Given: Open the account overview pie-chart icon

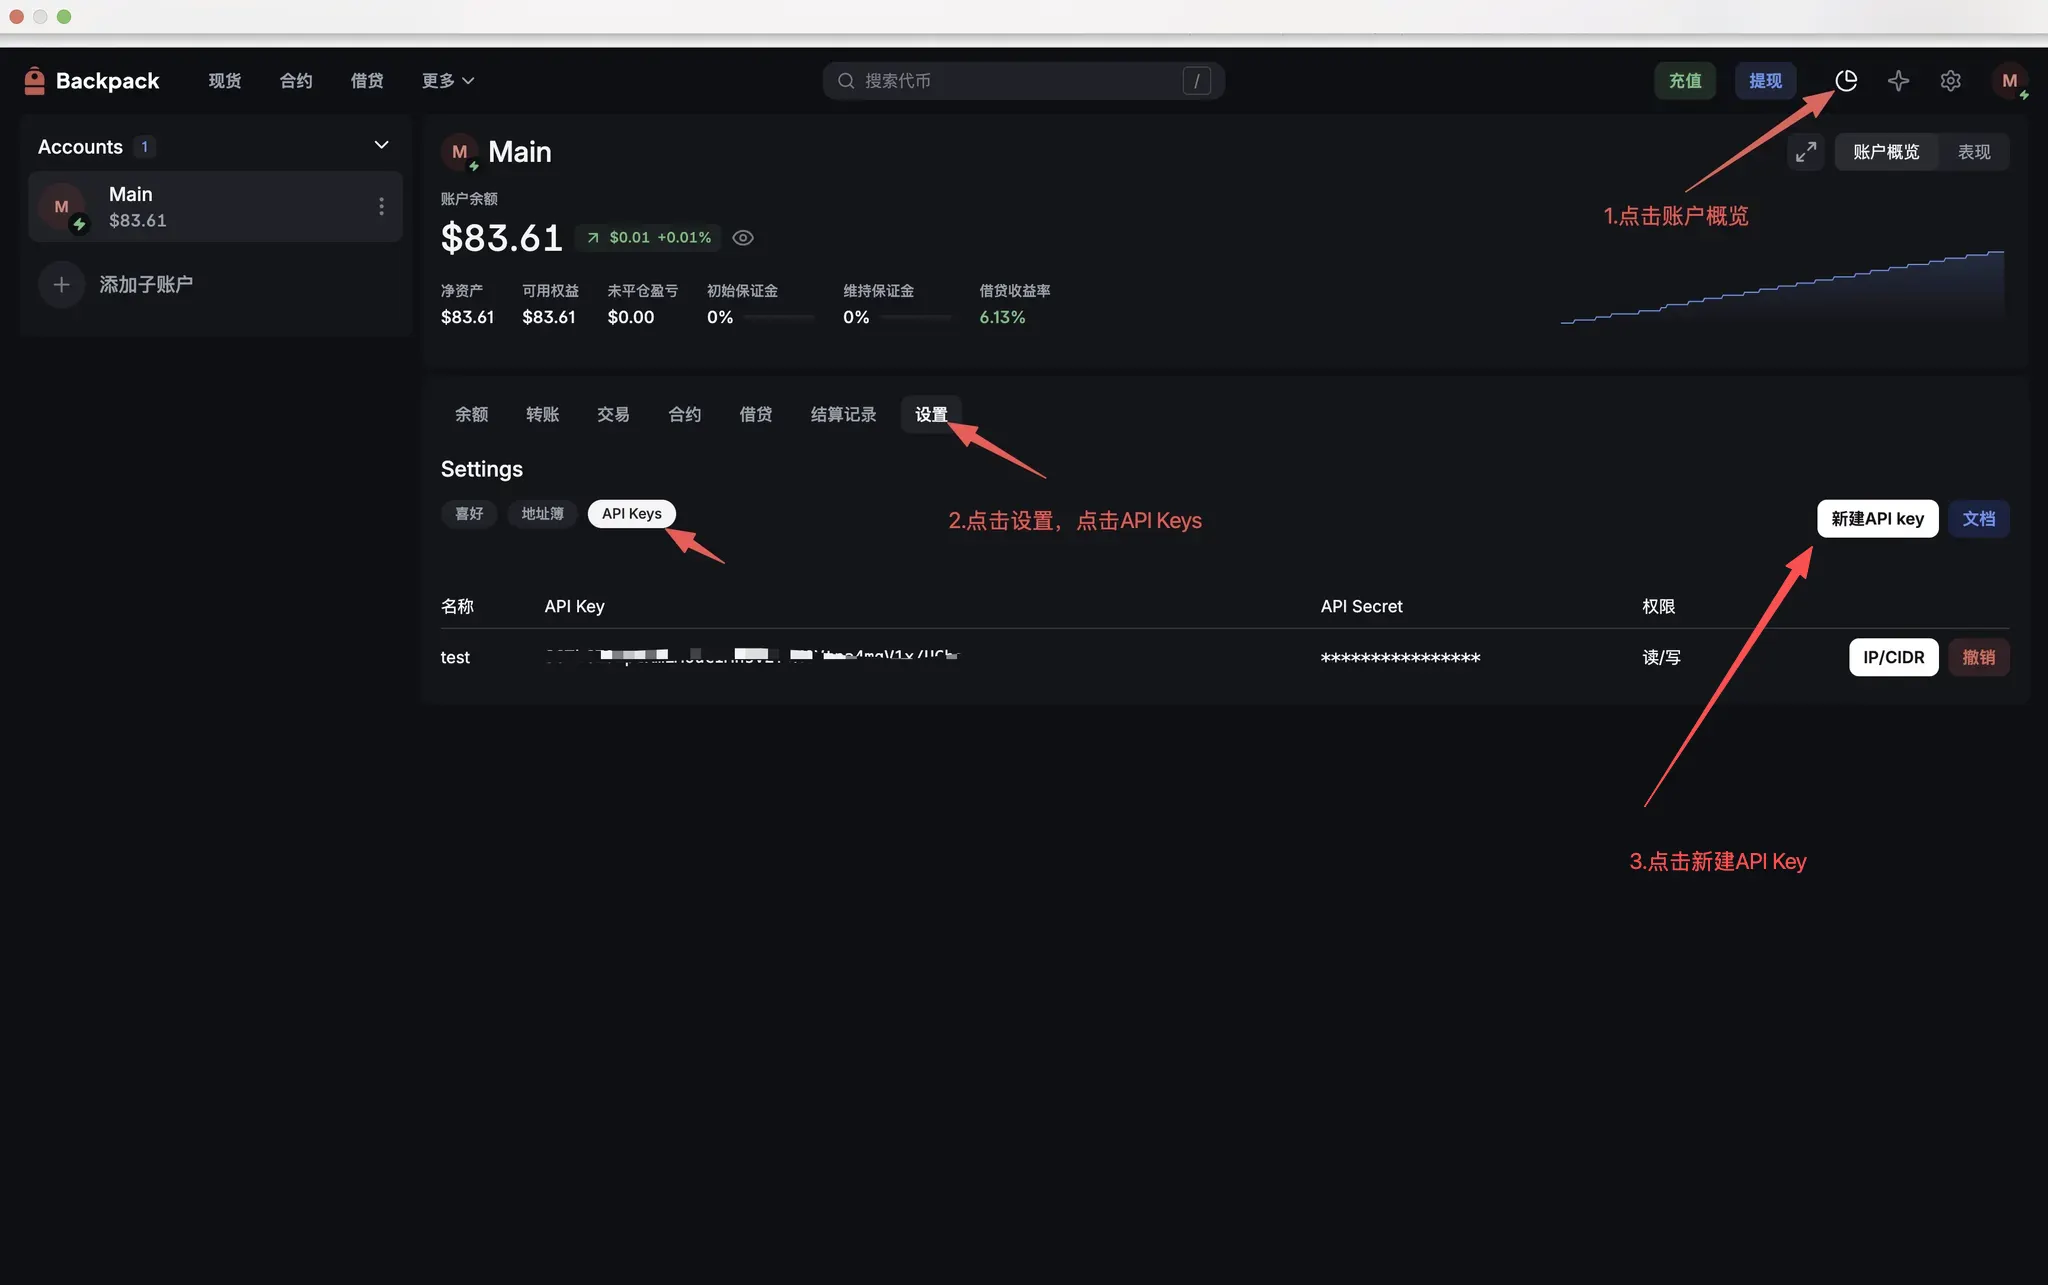Looking at the screenshot, I should (1846, 81).
